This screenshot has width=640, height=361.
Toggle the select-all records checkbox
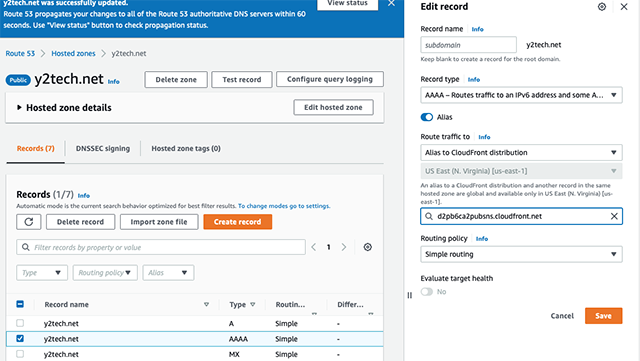[20, 304]
